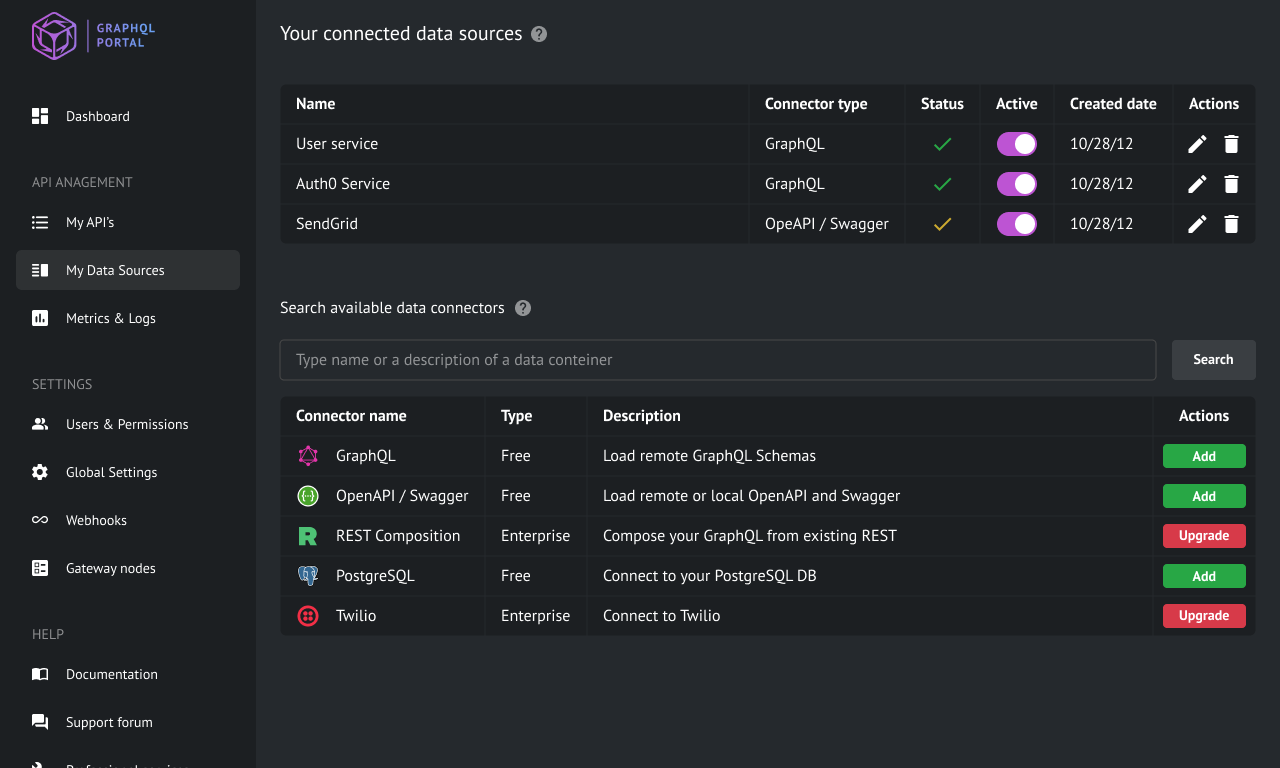
Task: Add the PostgreSQL connector
Action: (x=1204, y=576)
